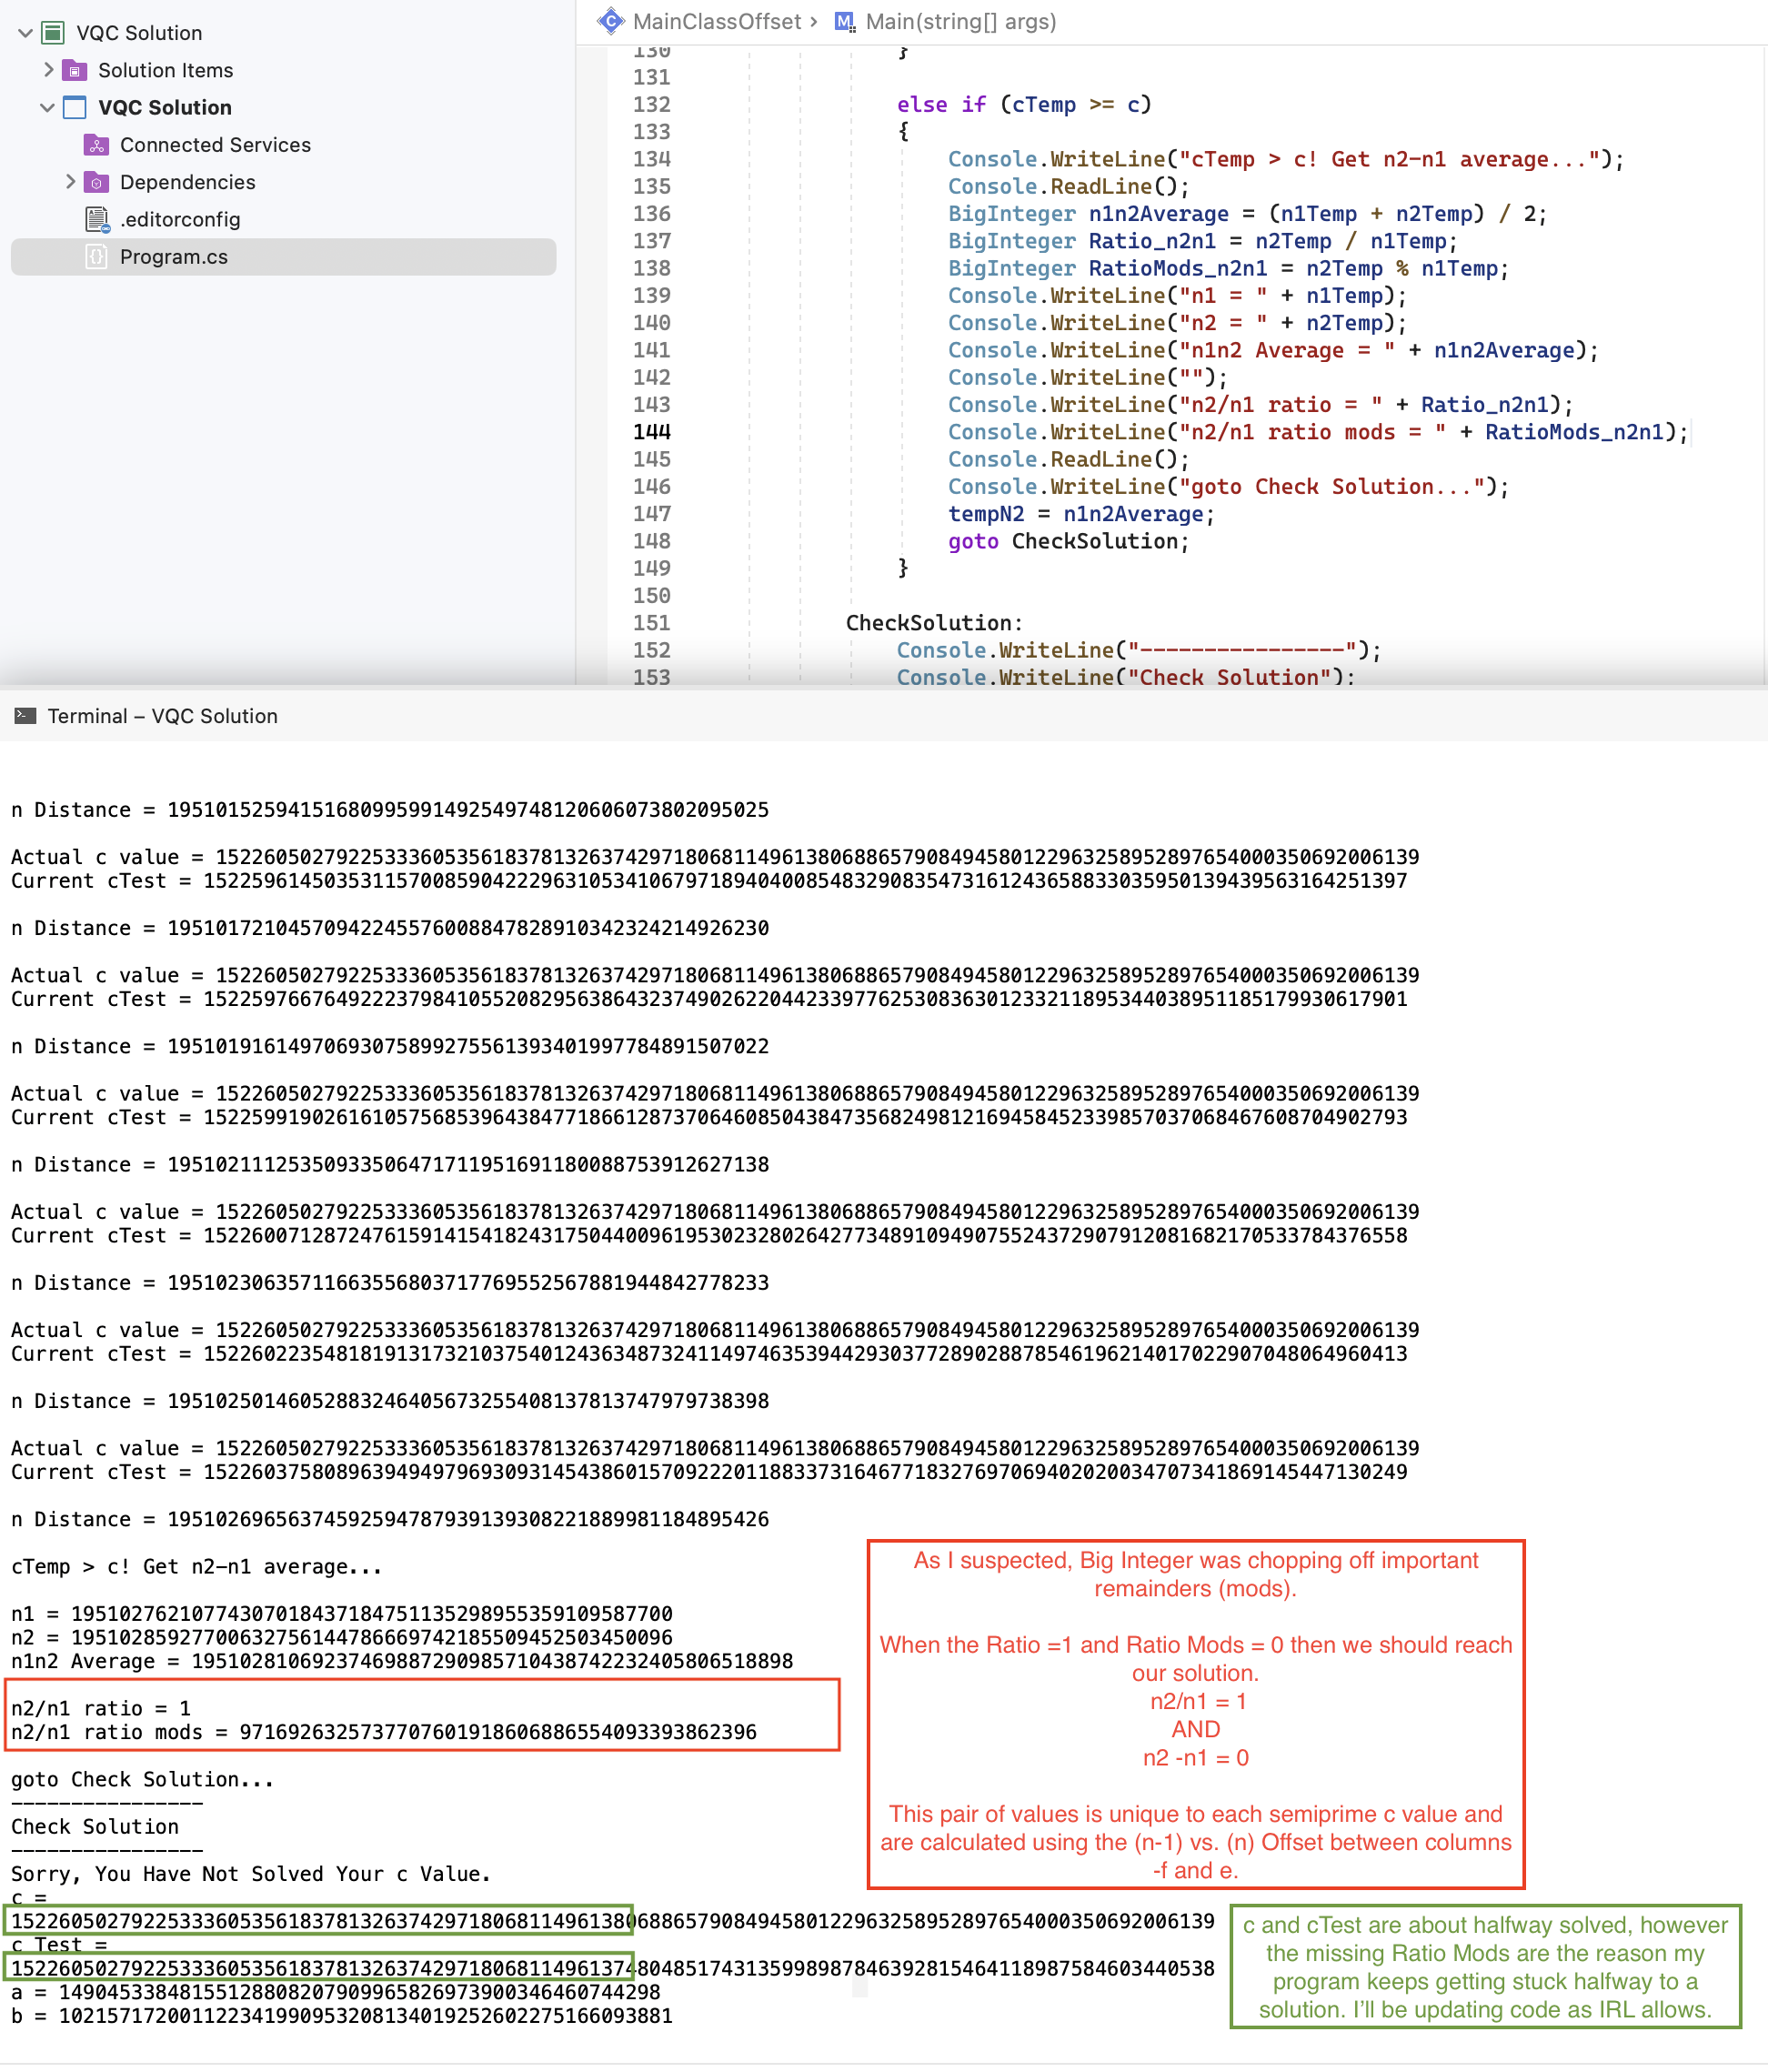Screen dimensions: 1768x2072
Task: Click the 'CheckSolution:' label in code
Action: coord(934,623)
